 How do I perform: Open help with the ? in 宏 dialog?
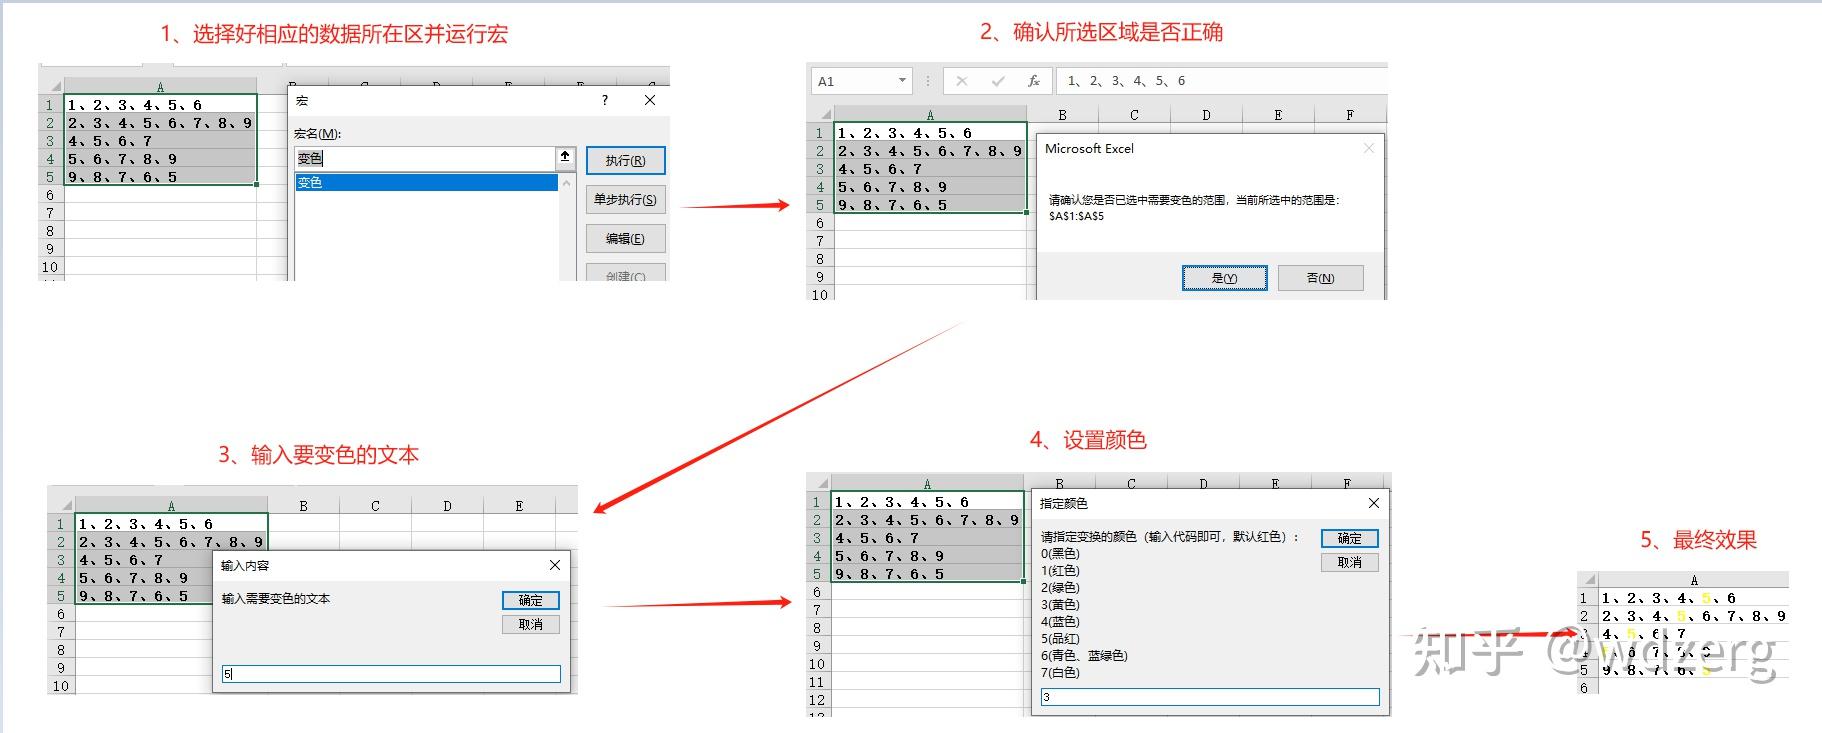604,100
